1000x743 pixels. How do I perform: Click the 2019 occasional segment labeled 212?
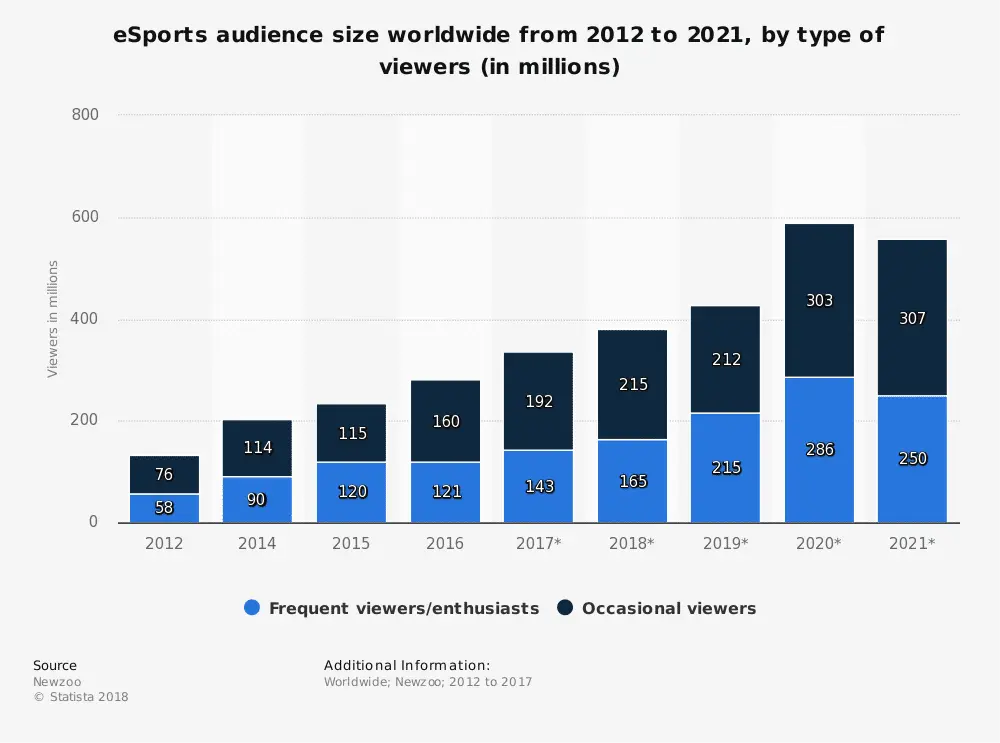(725, 360)
